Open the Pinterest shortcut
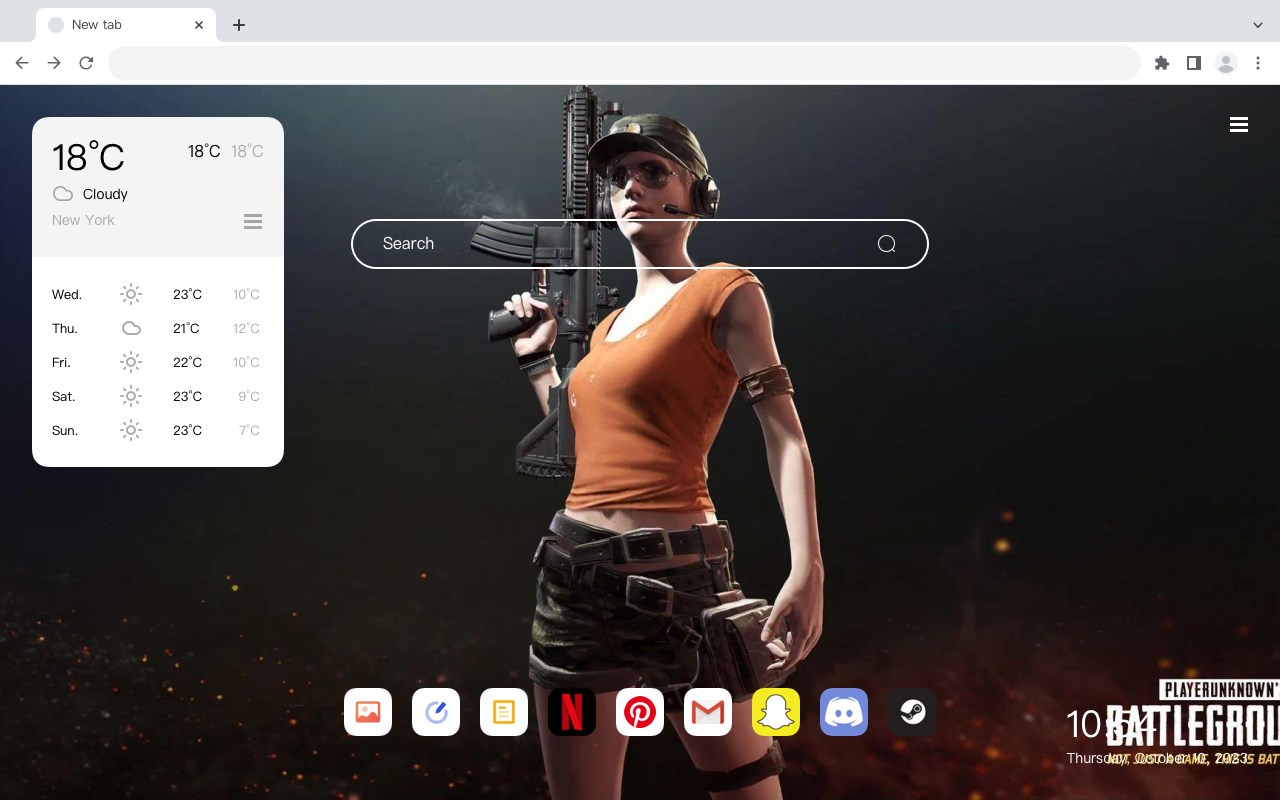The width and height of the screenshot is (1280, 800). [640, 712]
